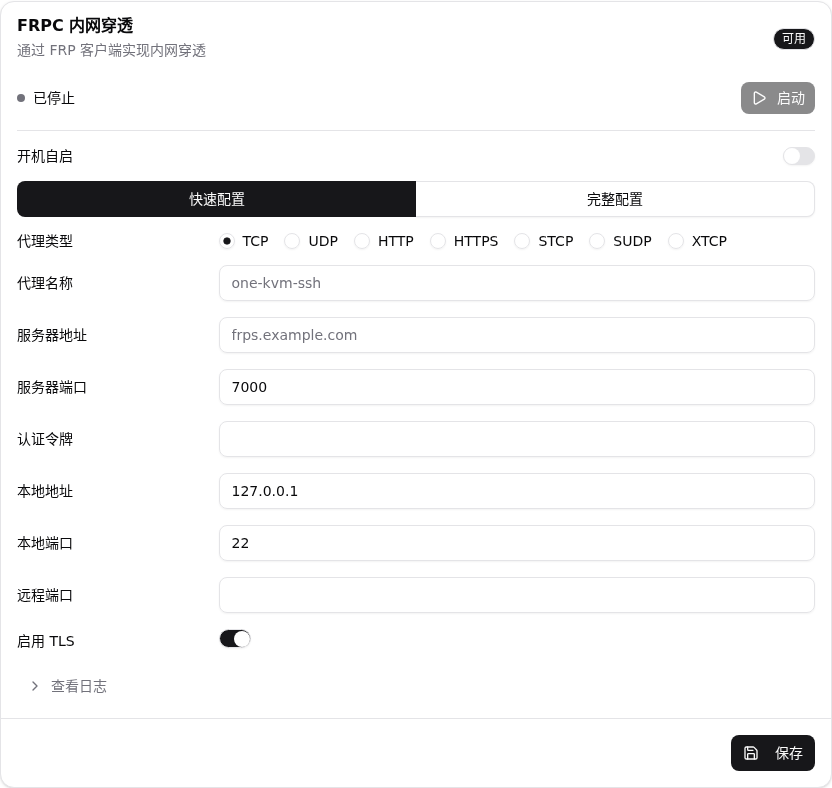
Task: Toggle the 开机自启 switch
Action: coord(799,156)
